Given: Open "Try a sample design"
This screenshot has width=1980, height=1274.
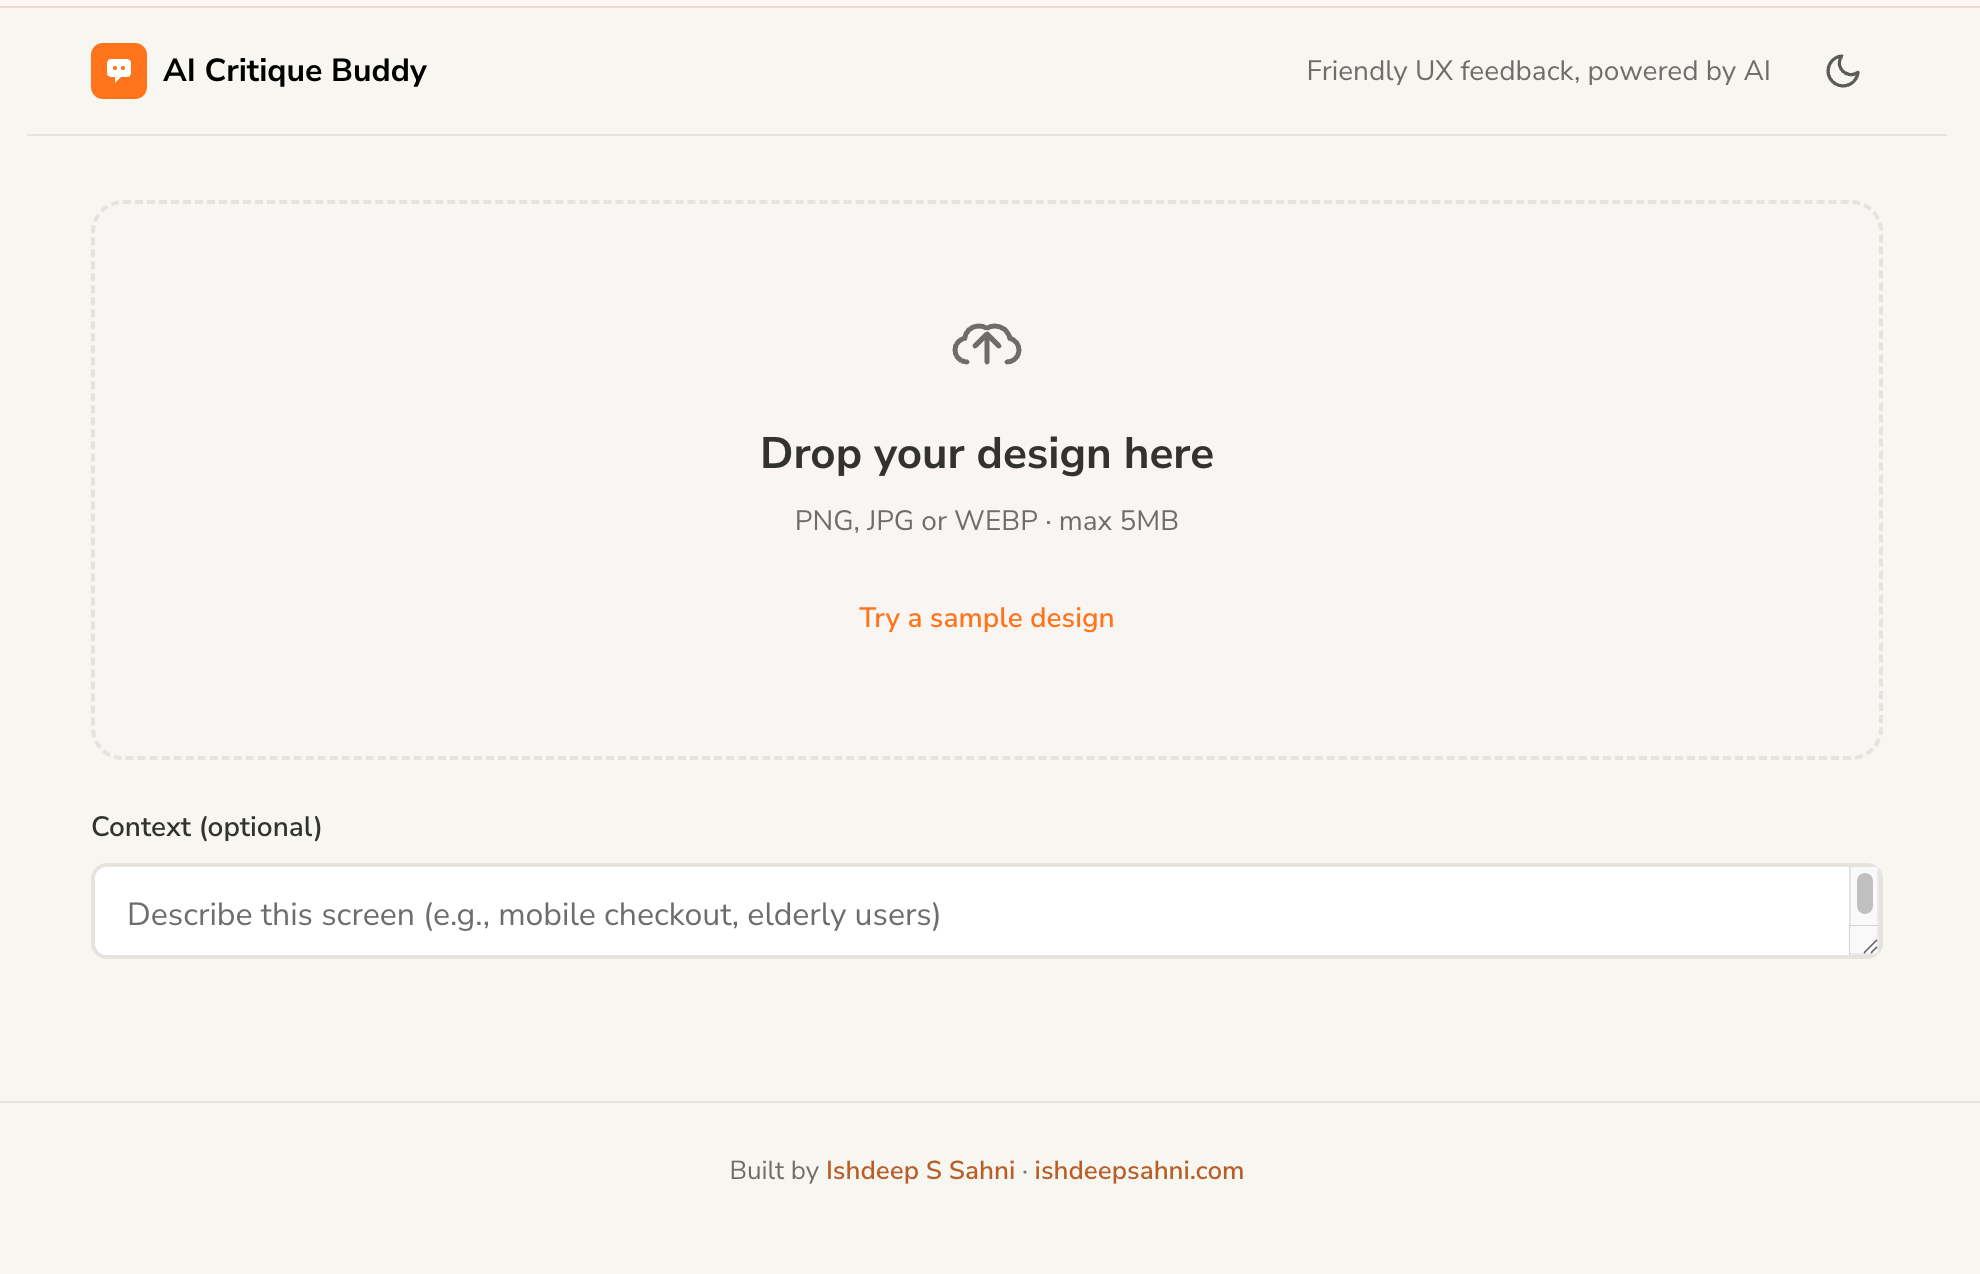Looking at the screenshot, I should tap(986, 617).
